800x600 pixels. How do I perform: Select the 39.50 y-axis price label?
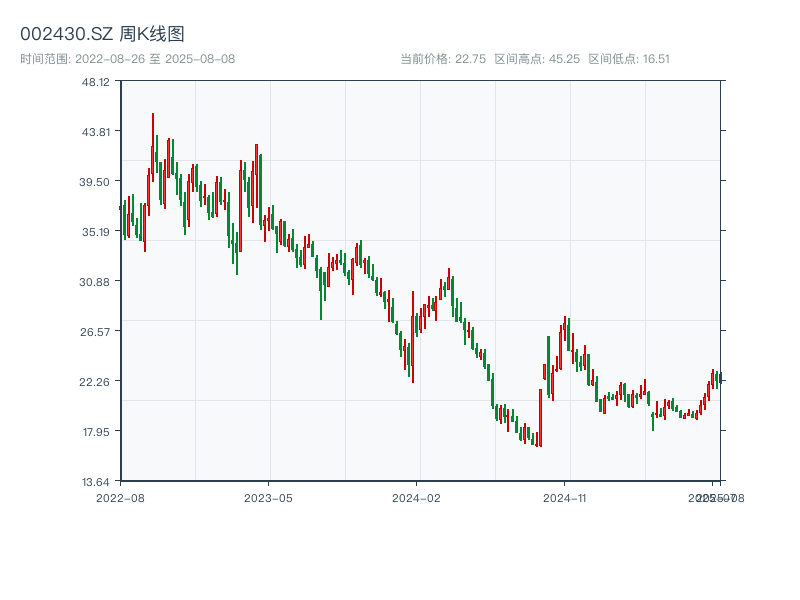[x=96, y=182]
